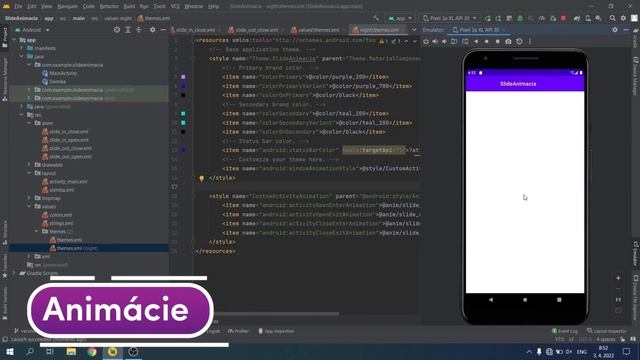Open IDE settings gear in top toolbar

[623, 18]
